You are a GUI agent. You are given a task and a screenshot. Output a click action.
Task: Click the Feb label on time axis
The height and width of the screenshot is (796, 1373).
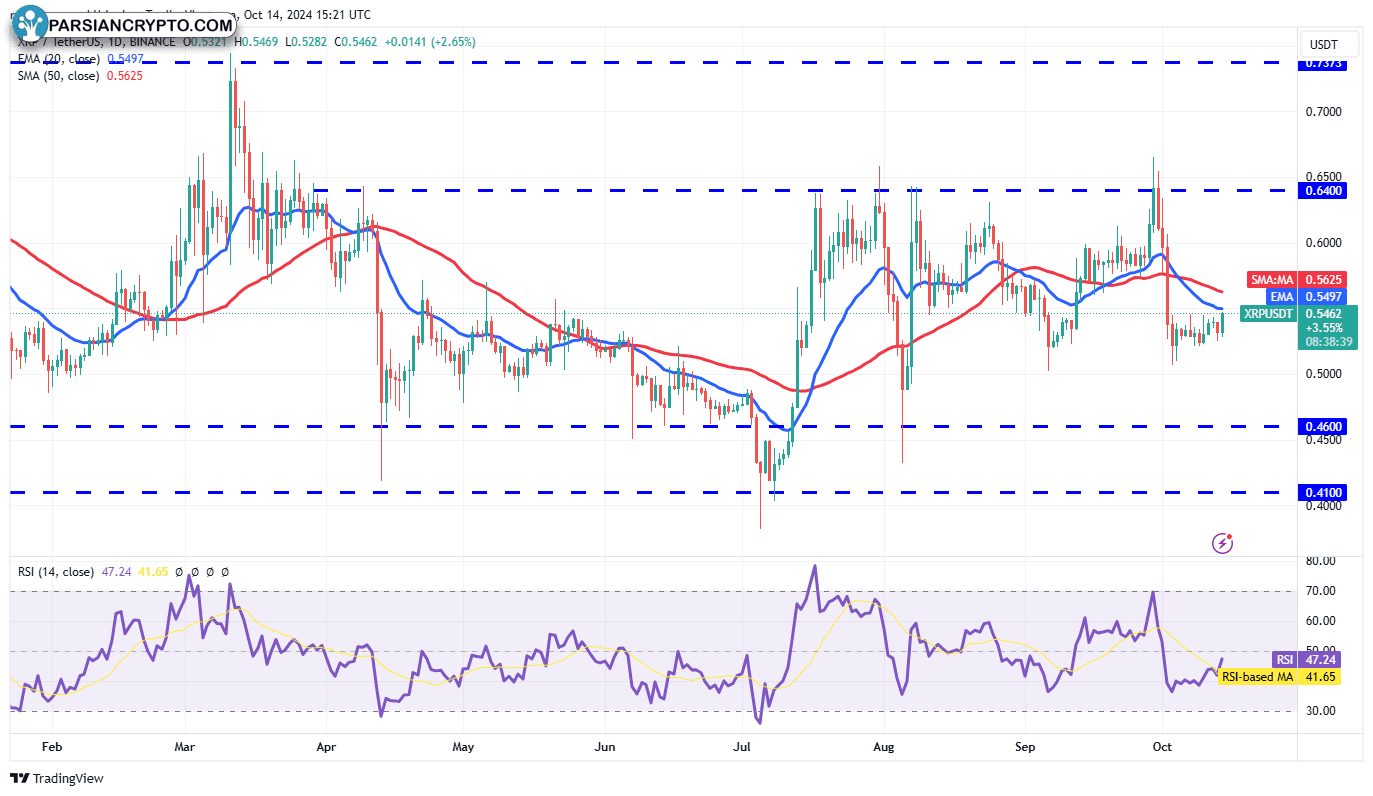pyautogui.click(x=52, y=746)
